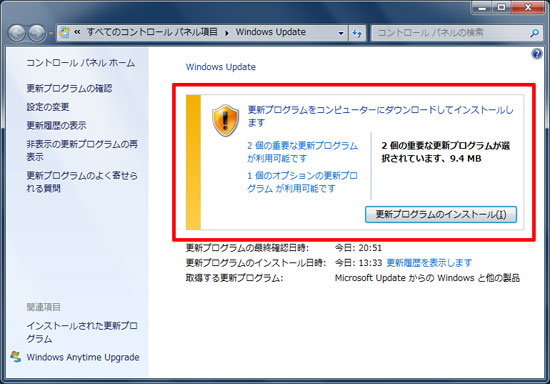Click the yellow warning shield icon
This screenshot has height=384, width=550.
226,120
